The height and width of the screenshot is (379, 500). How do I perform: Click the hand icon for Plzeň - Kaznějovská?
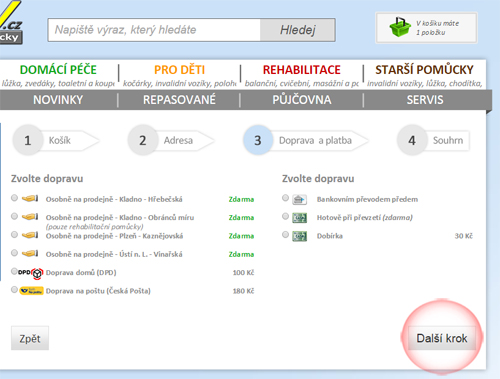(x=30, y=235)
